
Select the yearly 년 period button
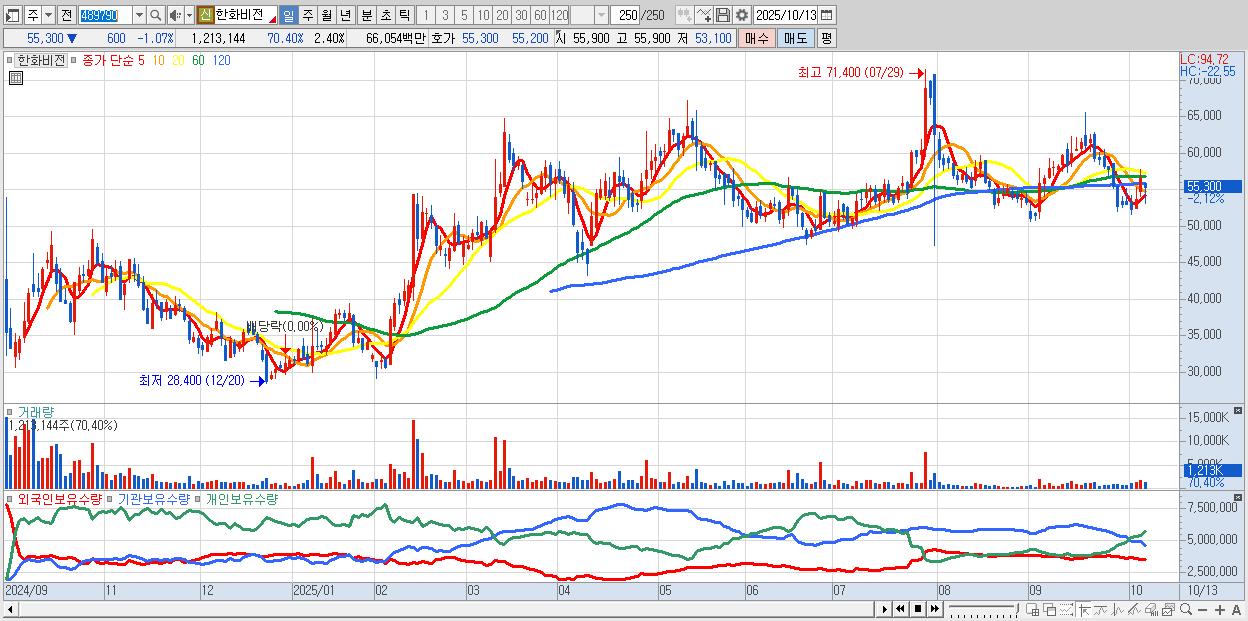346,15
